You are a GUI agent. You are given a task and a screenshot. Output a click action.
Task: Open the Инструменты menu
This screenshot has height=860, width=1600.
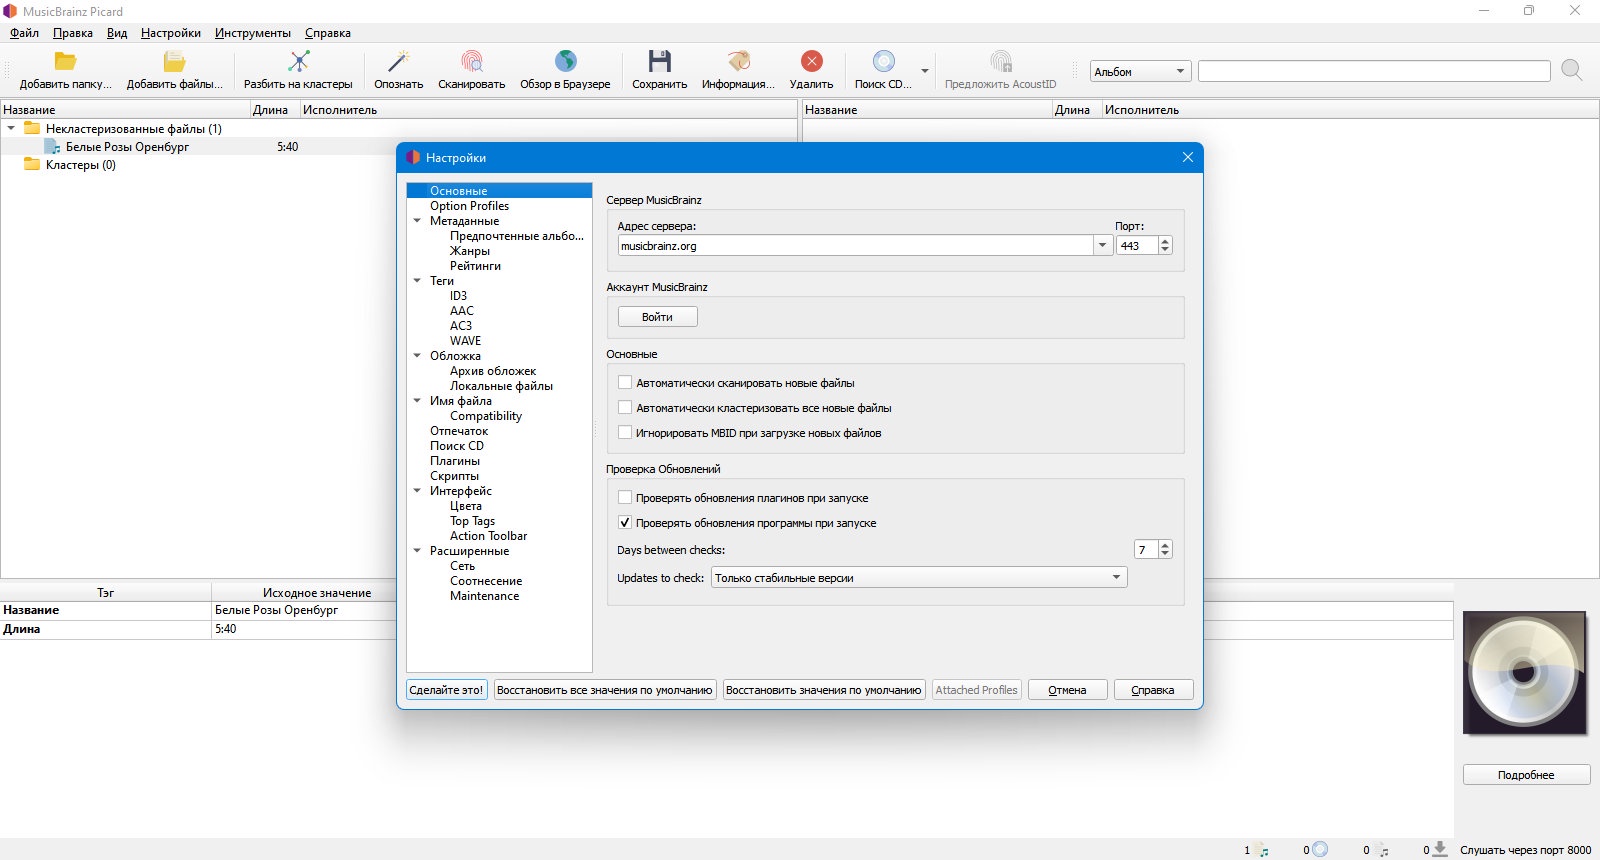pos(253,33)
